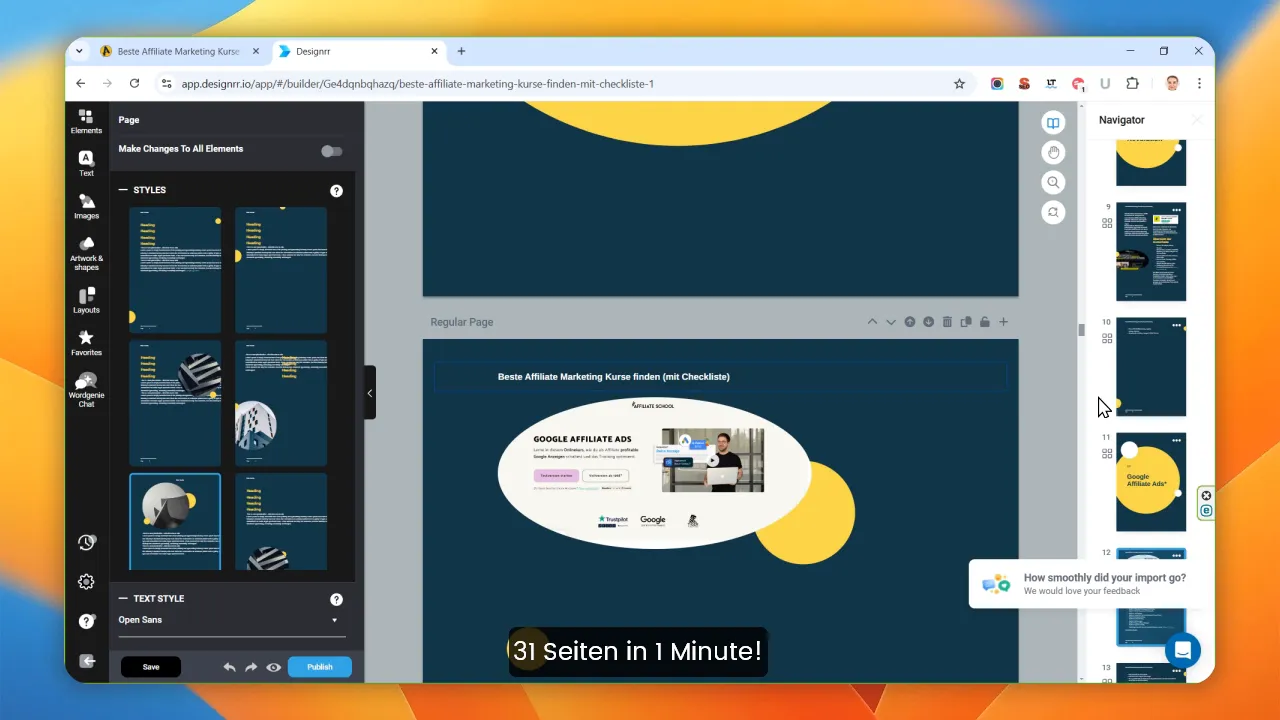Open help in left sidebar bottom
This screenshot has width=1280, height=720.
coord(86,621)
